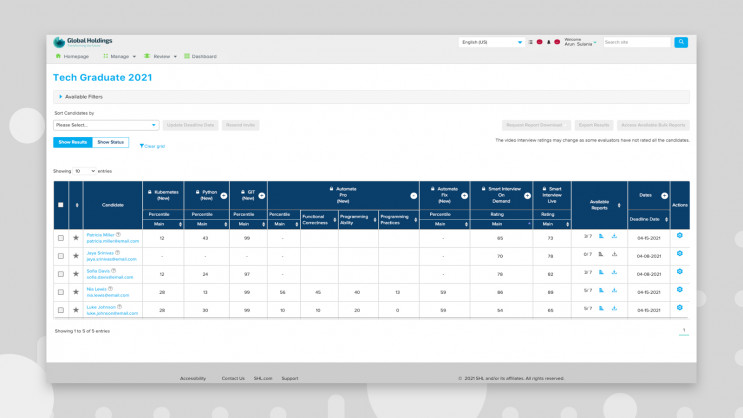Sort by the star favorites column

tap(77, 205)
